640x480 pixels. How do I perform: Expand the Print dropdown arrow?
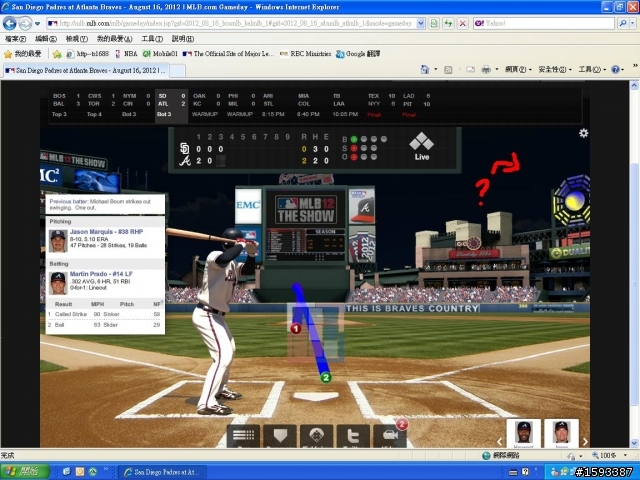point(497,70)
